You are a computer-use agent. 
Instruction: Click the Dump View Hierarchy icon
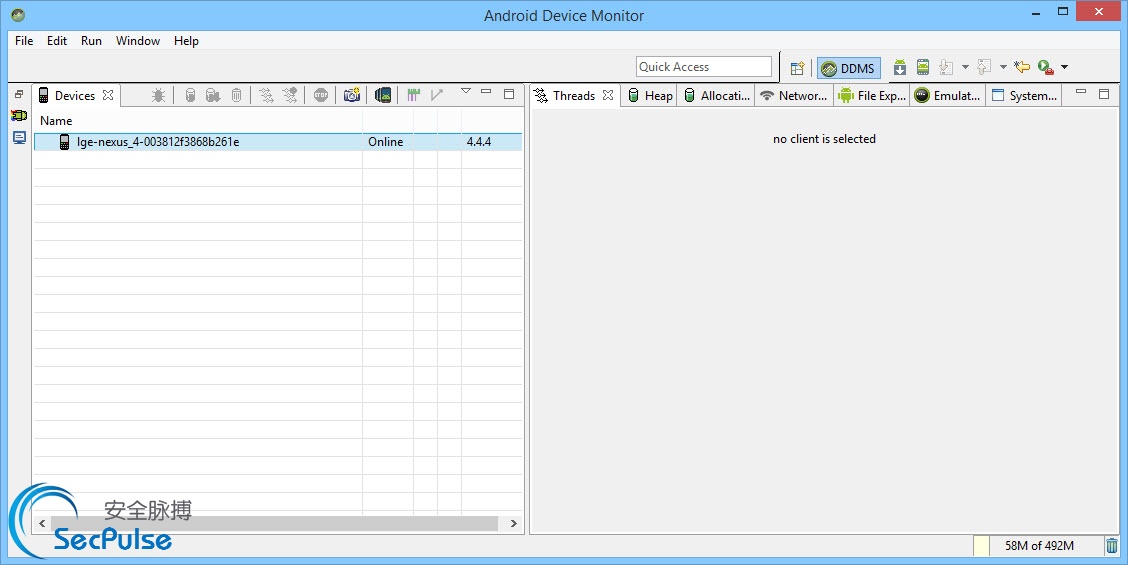383,95
